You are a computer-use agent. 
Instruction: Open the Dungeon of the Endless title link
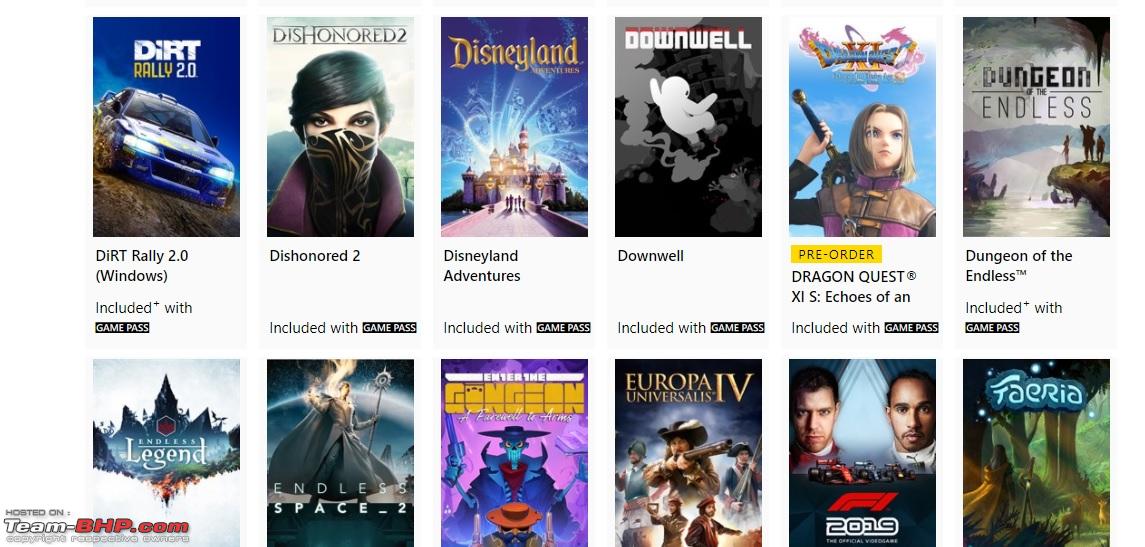[1019, 266]
